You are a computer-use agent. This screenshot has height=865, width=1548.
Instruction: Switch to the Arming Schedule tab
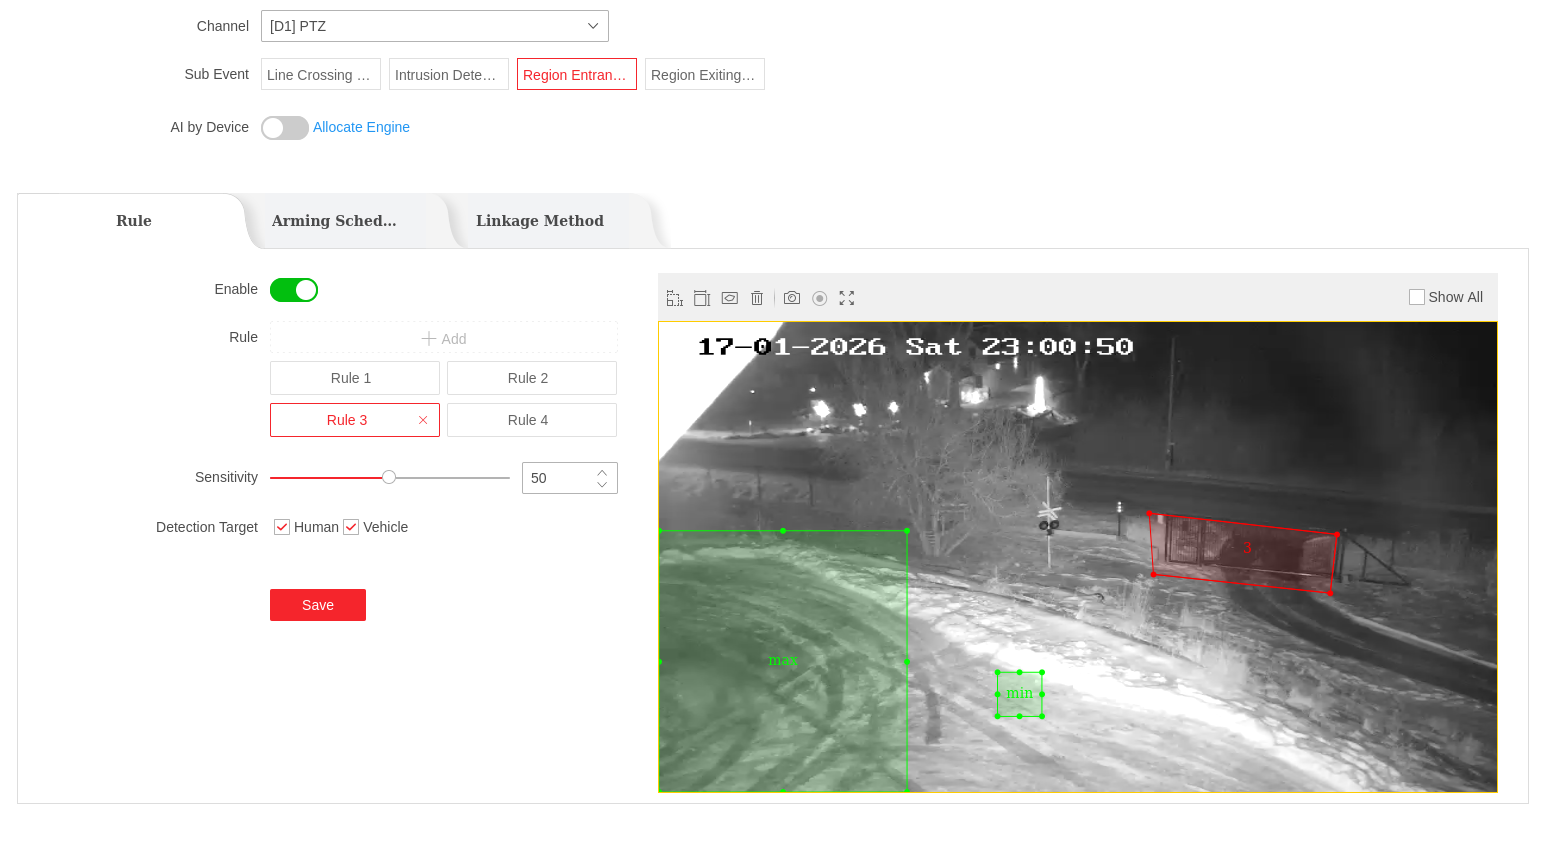[334, 221]
